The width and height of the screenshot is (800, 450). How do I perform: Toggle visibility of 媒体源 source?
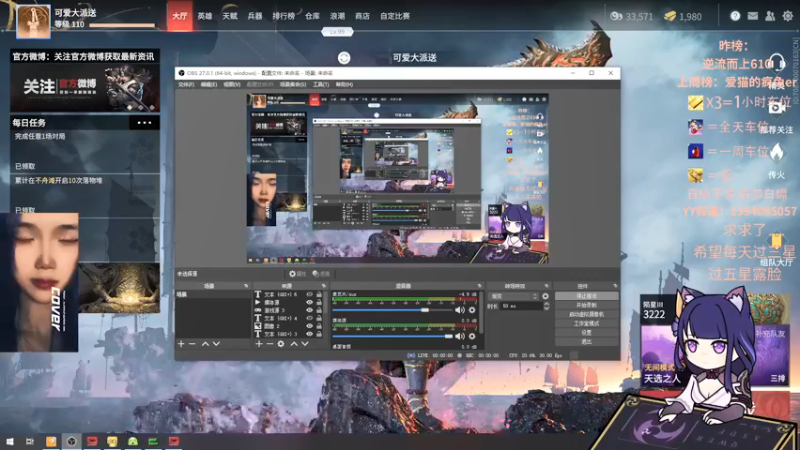pos(309,303)
